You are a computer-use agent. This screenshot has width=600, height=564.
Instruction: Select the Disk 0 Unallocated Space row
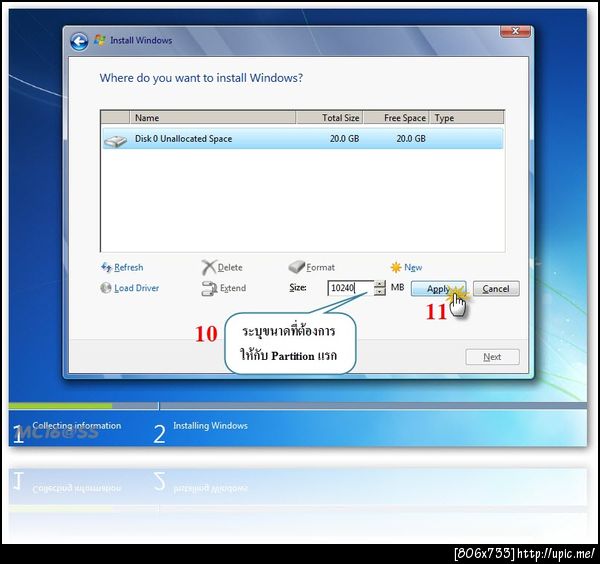click(302, 139)
